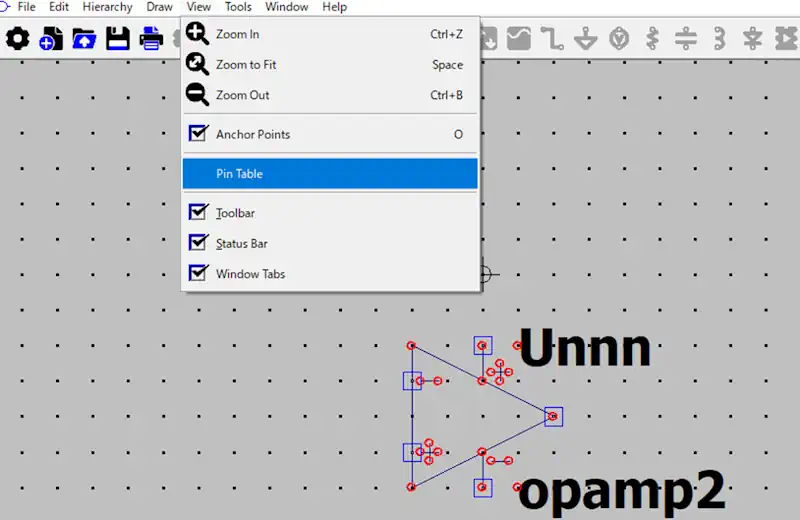Image resolution: width=800 pixels, height=520 pixels.
Task: Choose Pin Table from the View menu
Action: (x=240, y=174)
